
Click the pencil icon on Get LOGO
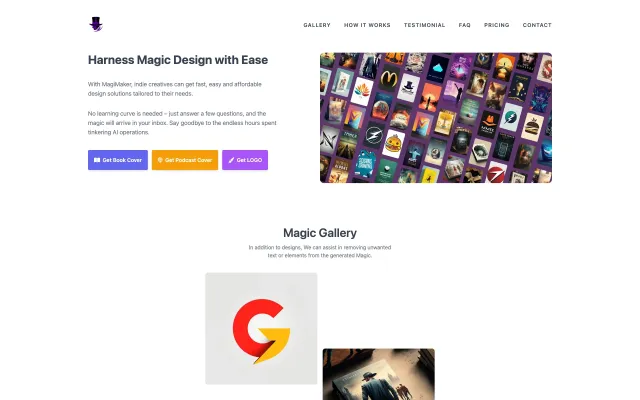pyautogui.click(x=231, y=160)
